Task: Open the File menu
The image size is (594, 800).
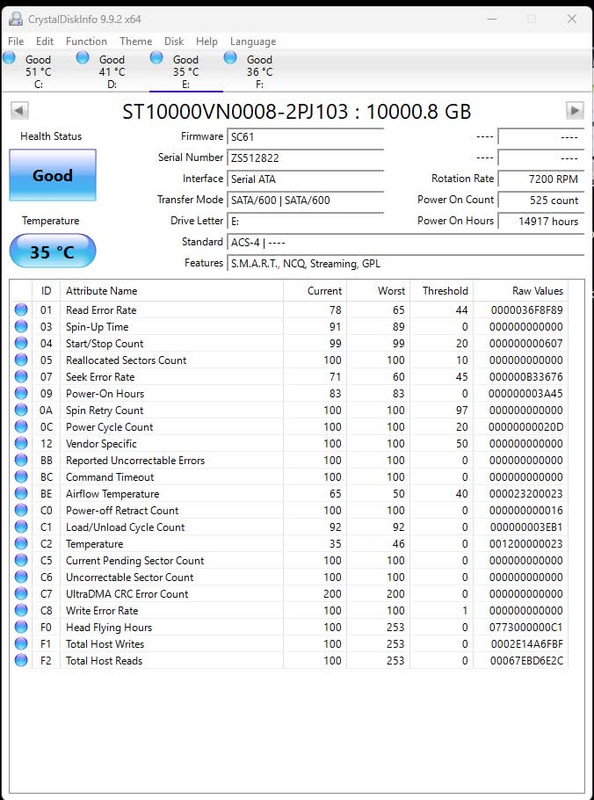Action: tap(16, 41)
